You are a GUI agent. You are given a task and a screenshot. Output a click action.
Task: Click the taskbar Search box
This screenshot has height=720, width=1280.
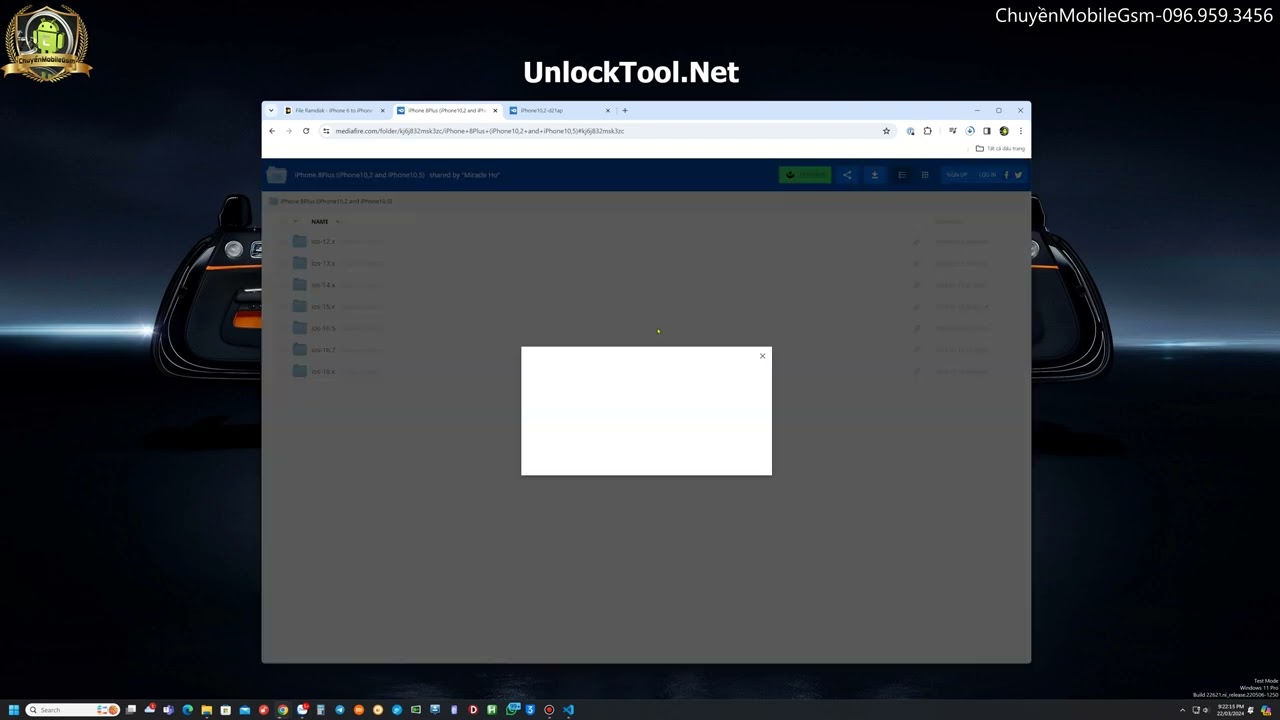pos(72,710)
